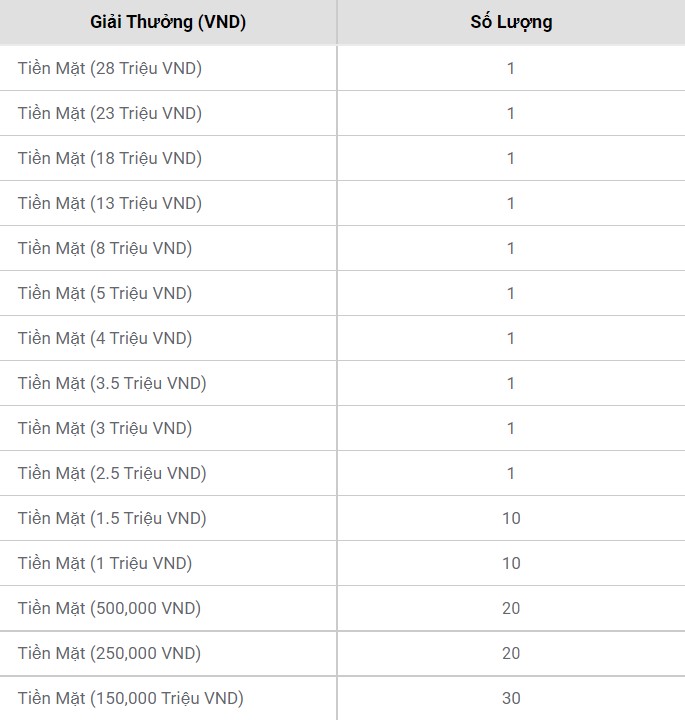The image size is (685, 720).
Task: Select the 'Tiền Mặt (28 Triệu VND)' cell
Action: click(x=110, y=68)
